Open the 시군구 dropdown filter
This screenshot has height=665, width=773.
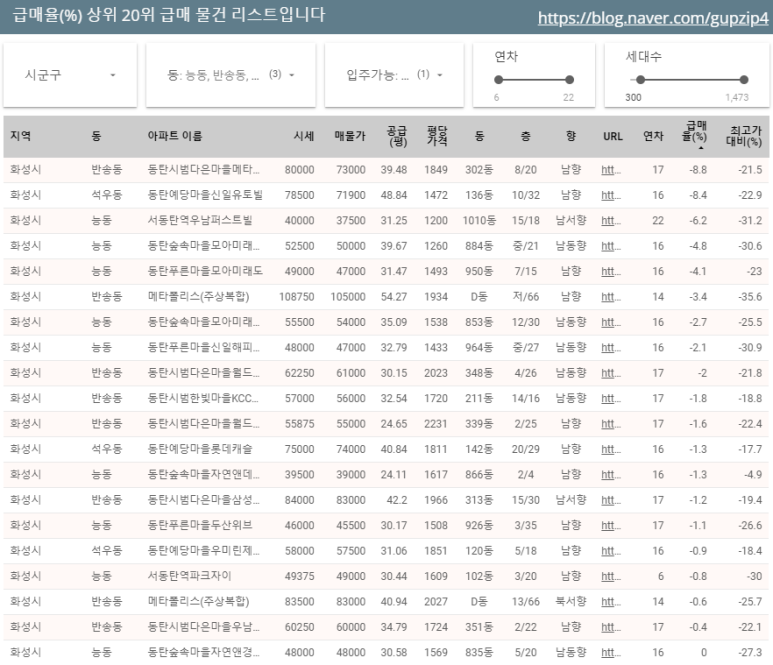(70, 75)
